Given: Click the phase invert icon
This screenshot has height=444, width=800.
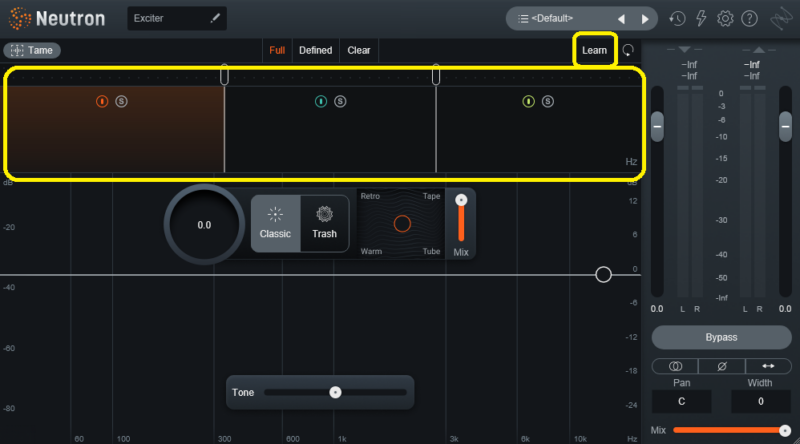Looking at the screenshot, I should [x=721, y=366].
